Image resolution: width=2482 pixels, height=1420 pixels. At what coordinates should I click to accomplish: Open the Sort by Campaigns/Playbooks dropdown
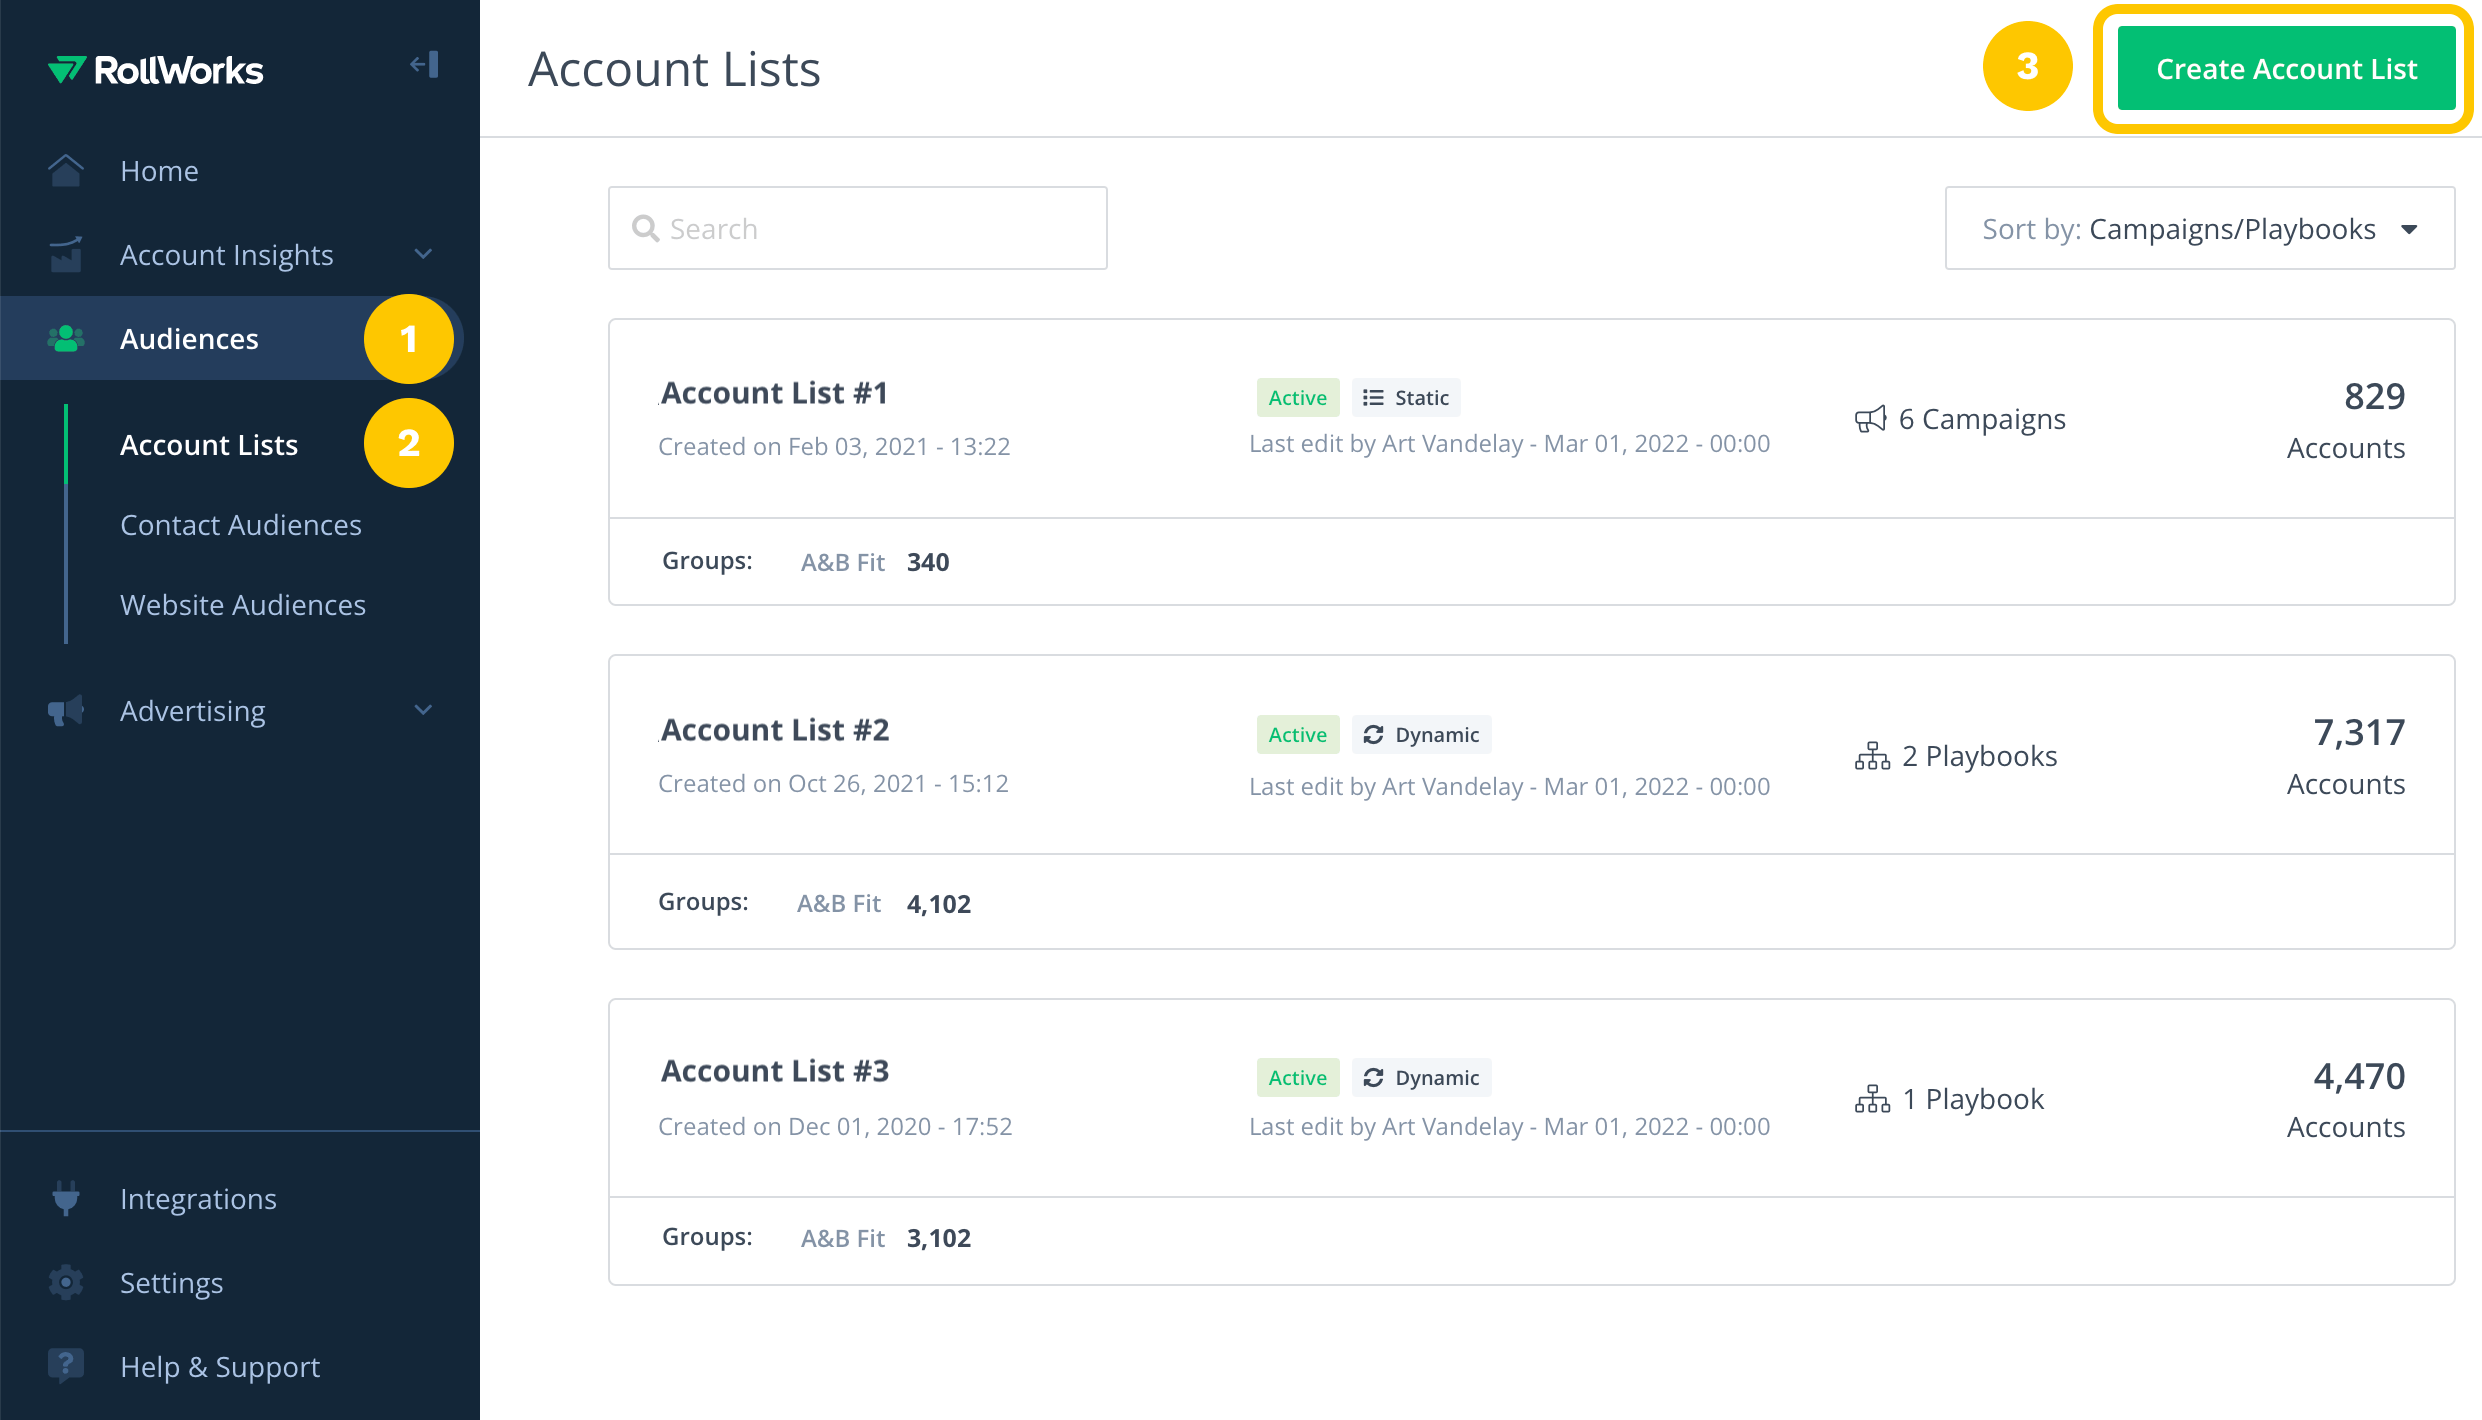pyautogui.click(x=2199, y=229)
